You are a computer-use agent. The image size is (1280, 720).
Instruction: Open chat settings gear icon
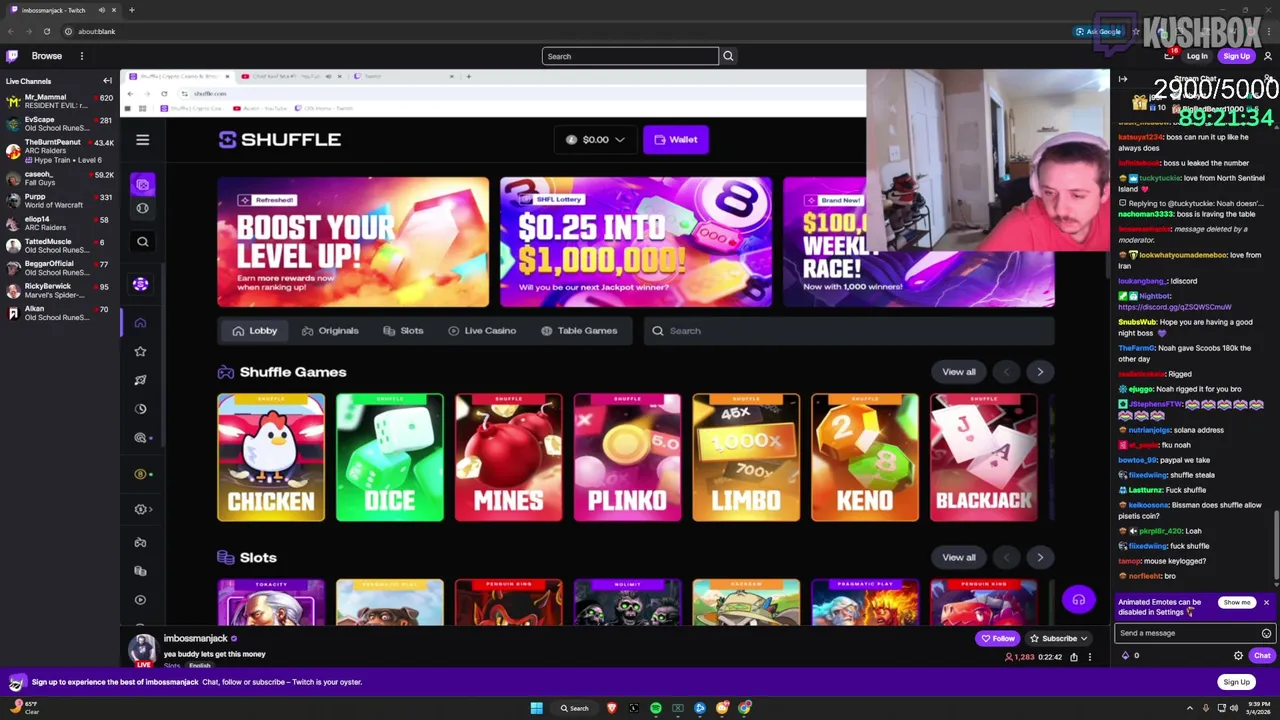click(x=1238, y=656)
